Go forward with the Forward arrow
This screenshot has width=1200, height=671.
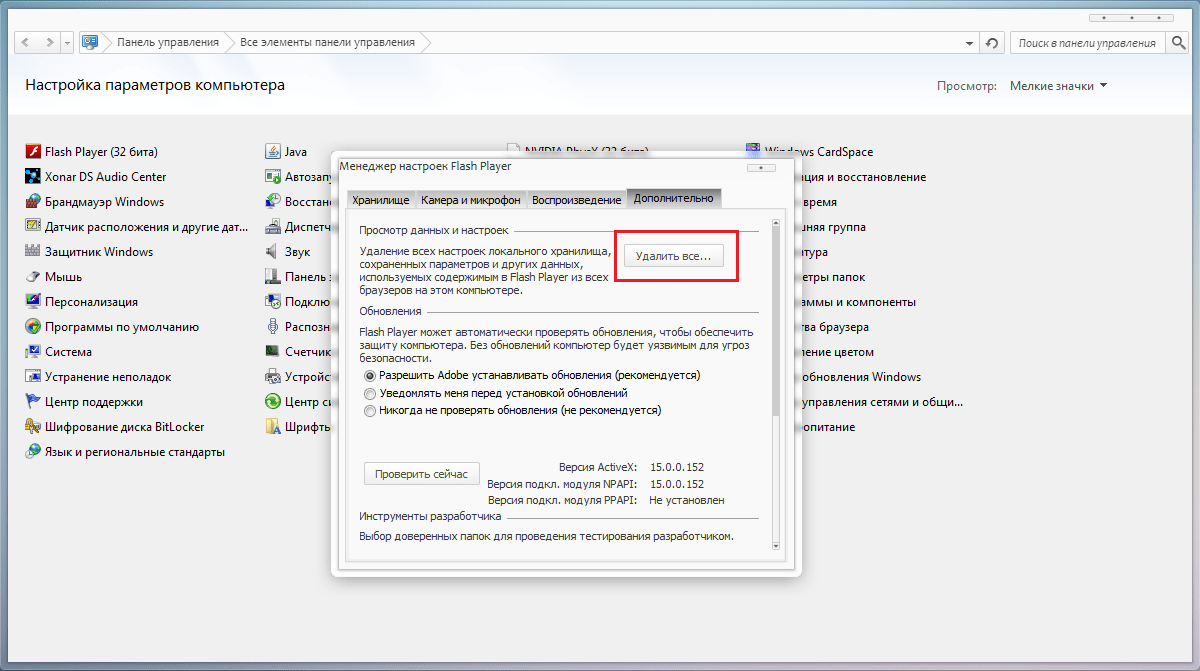[48, 43]
